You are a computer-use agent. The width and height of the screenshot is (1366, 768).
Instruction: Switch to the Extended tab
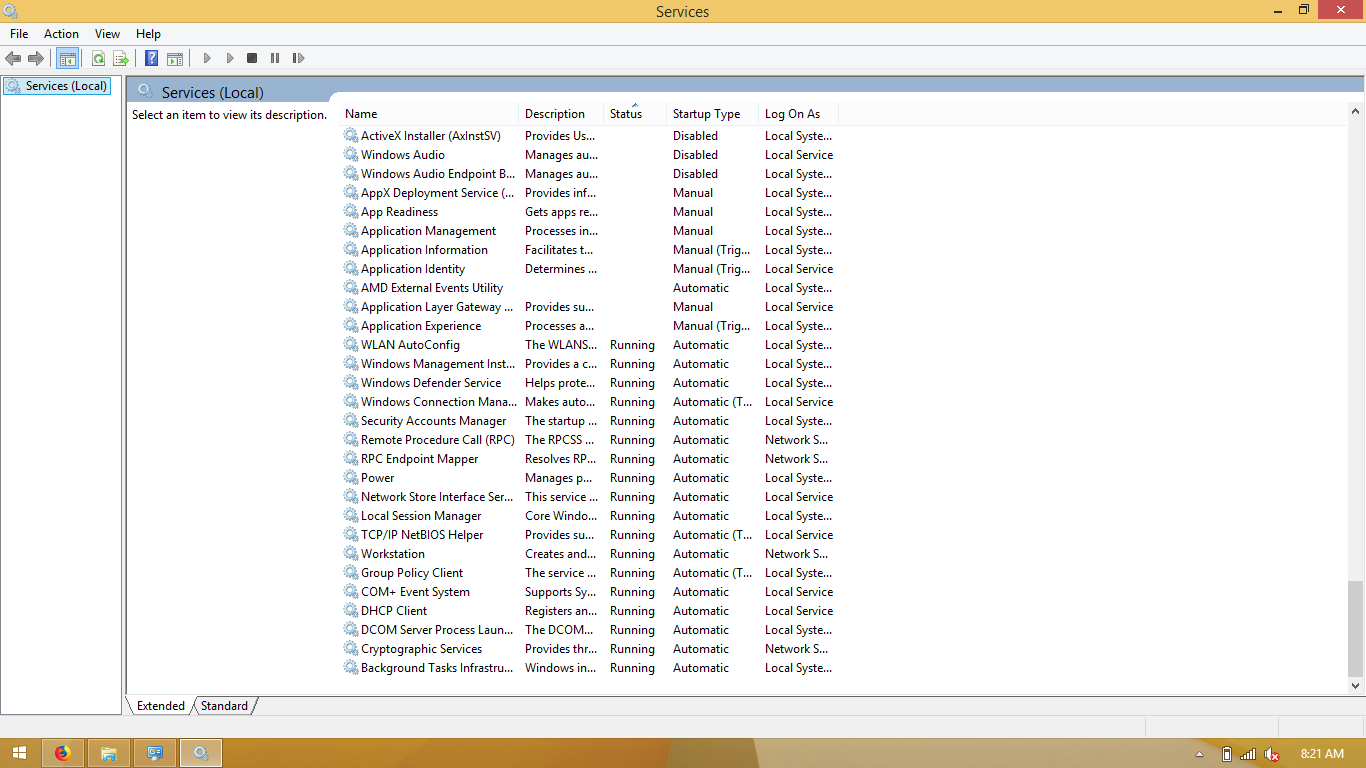pos(161,706)
